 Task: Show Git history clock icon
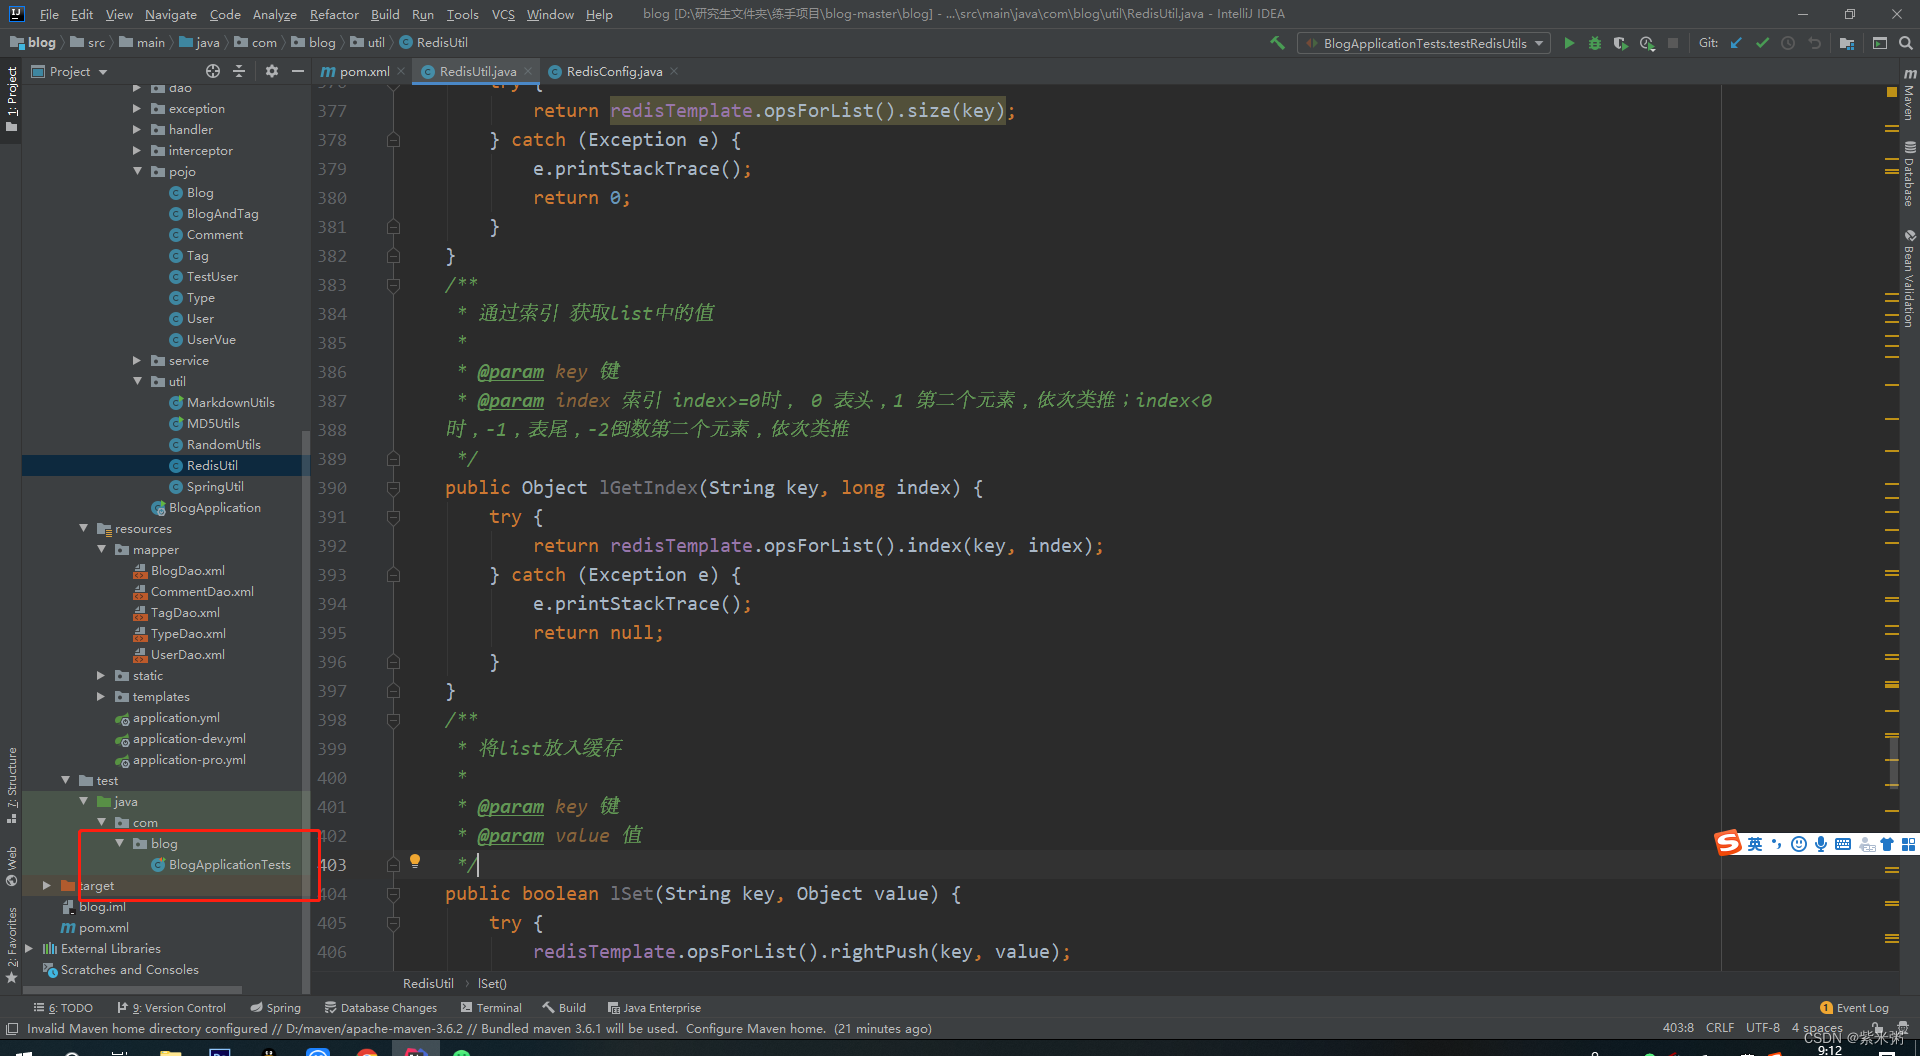[x=1788, y=43]
